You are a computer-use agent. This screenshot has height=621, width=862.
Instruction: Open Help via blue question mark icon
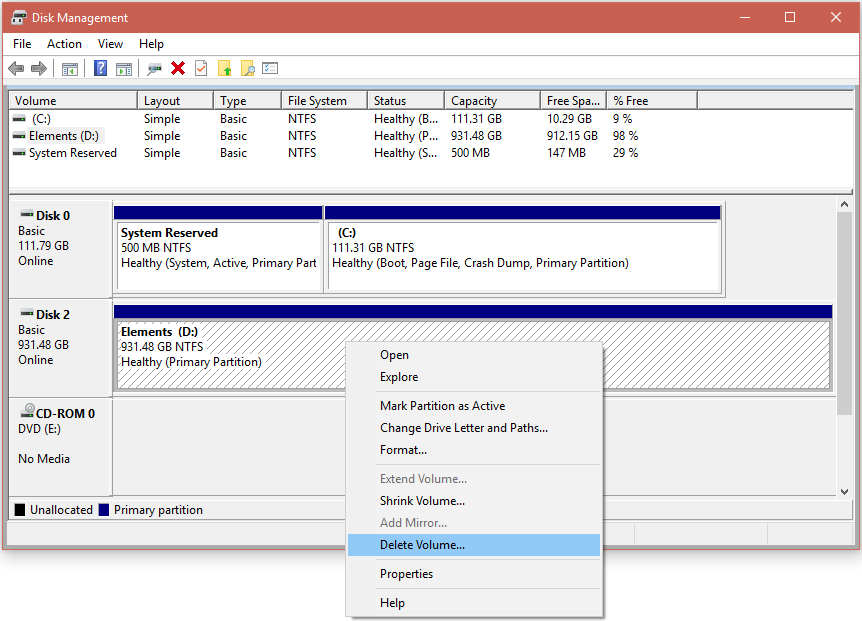100,68
